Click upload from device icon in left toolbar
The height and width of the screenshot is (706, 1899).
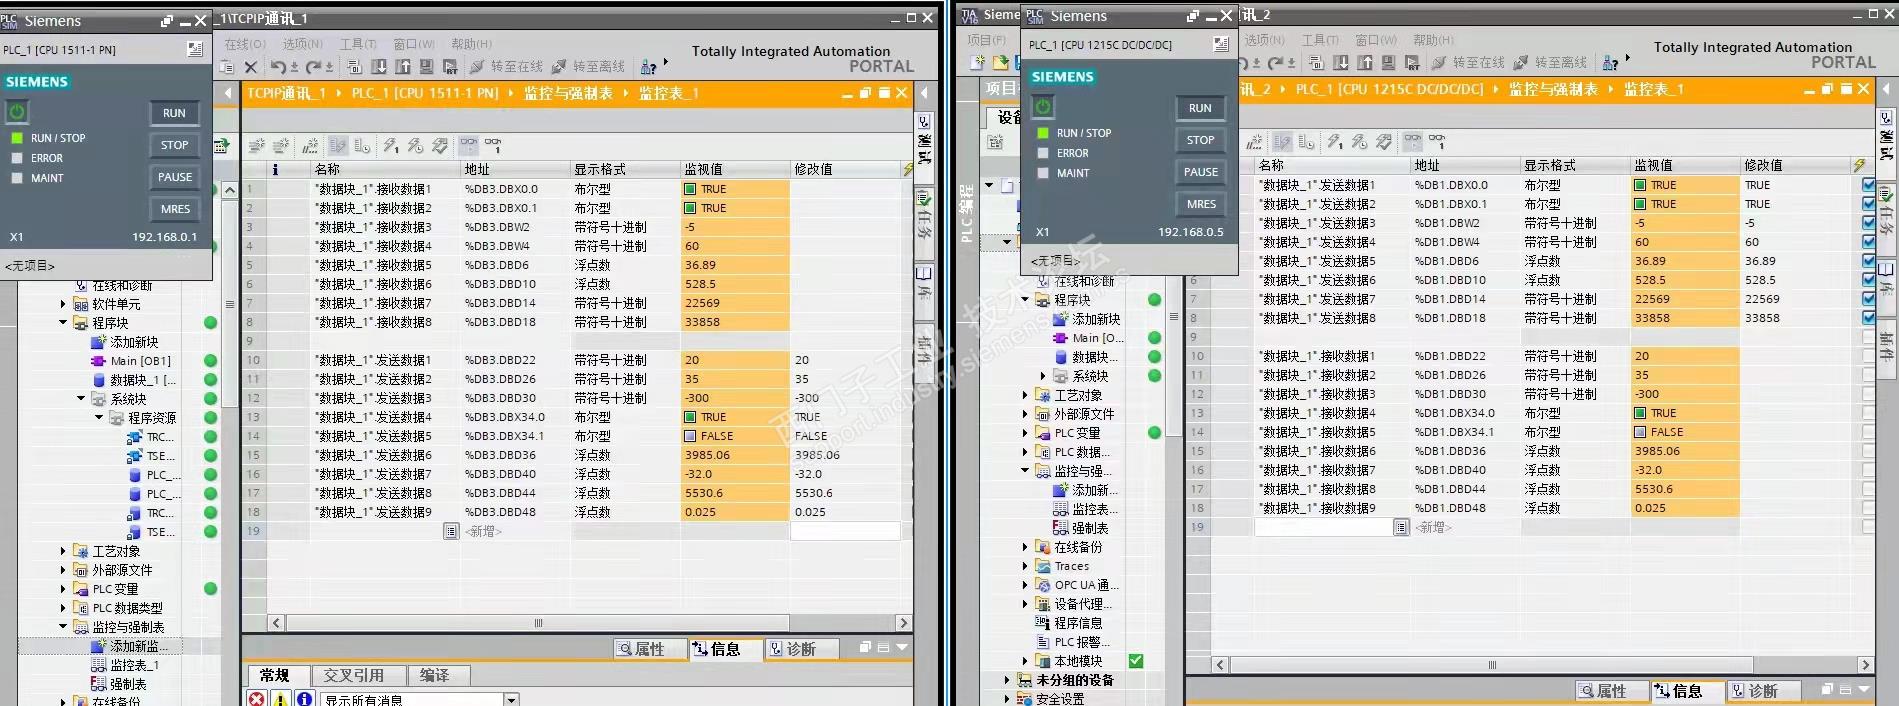coord(403,67)
